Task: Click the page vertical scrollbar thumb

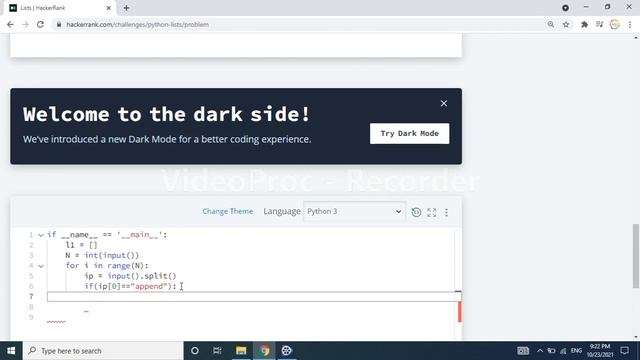Action: coord(636,256)
